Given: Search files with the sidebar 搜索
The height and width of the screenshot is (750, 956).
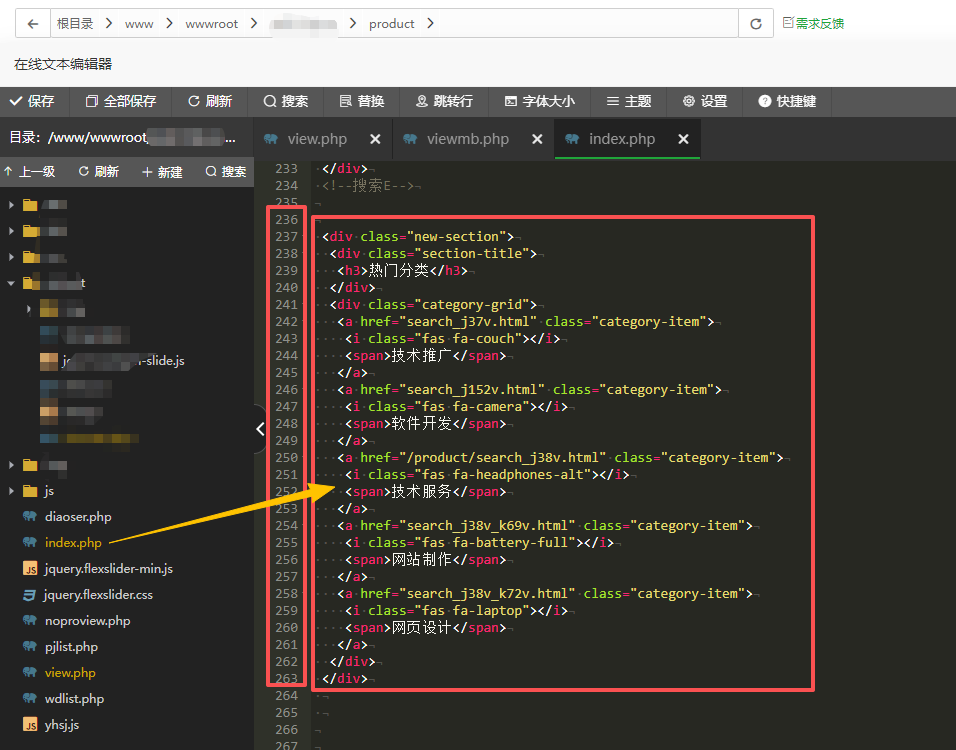Looking at the screenshot, I should click(x=226, y=172).
